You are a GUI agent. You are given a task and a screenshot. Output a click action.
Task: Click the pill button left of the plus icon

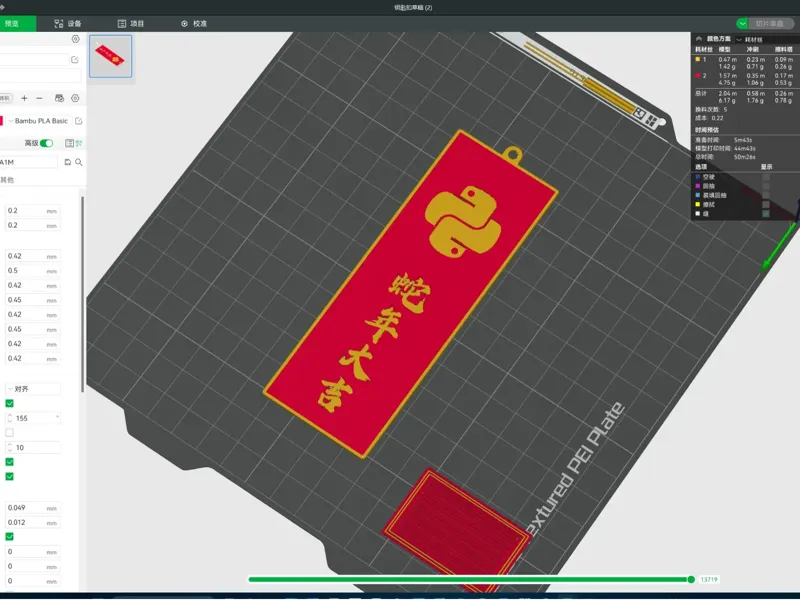click(x=6, y=98)
